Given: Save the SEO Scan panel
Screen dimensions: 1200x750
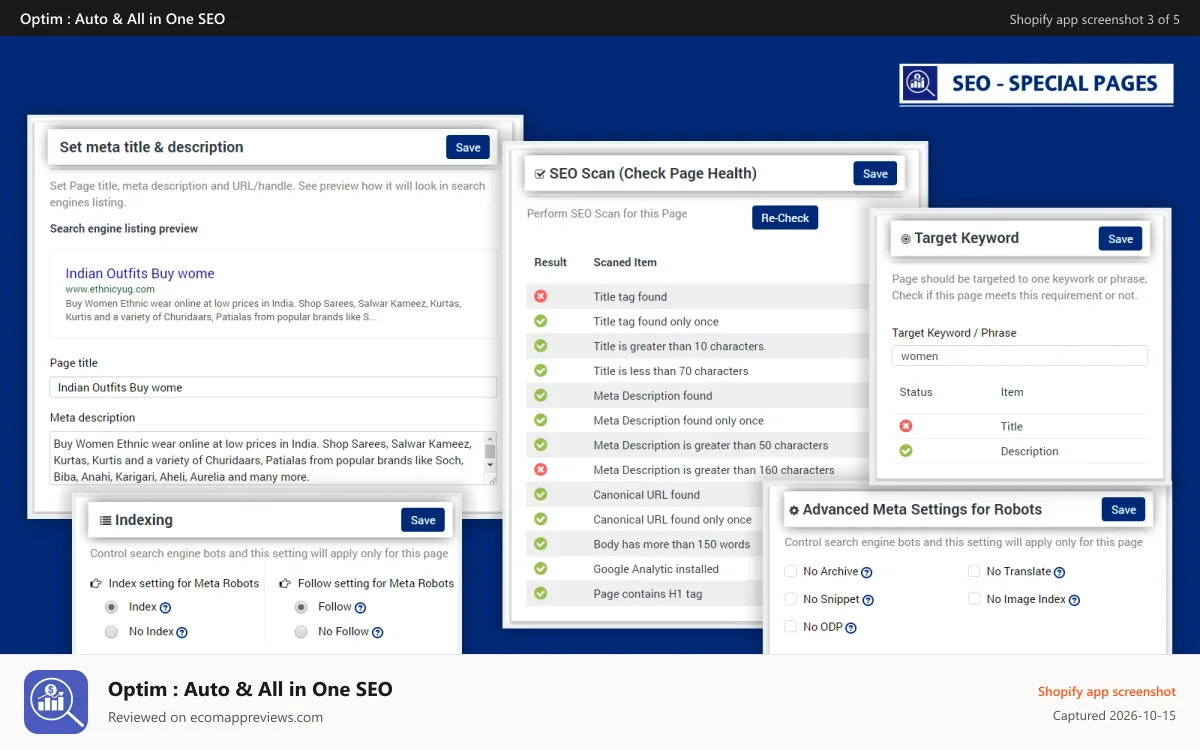Looking at the screenshot, I should (x=875, y=173).
